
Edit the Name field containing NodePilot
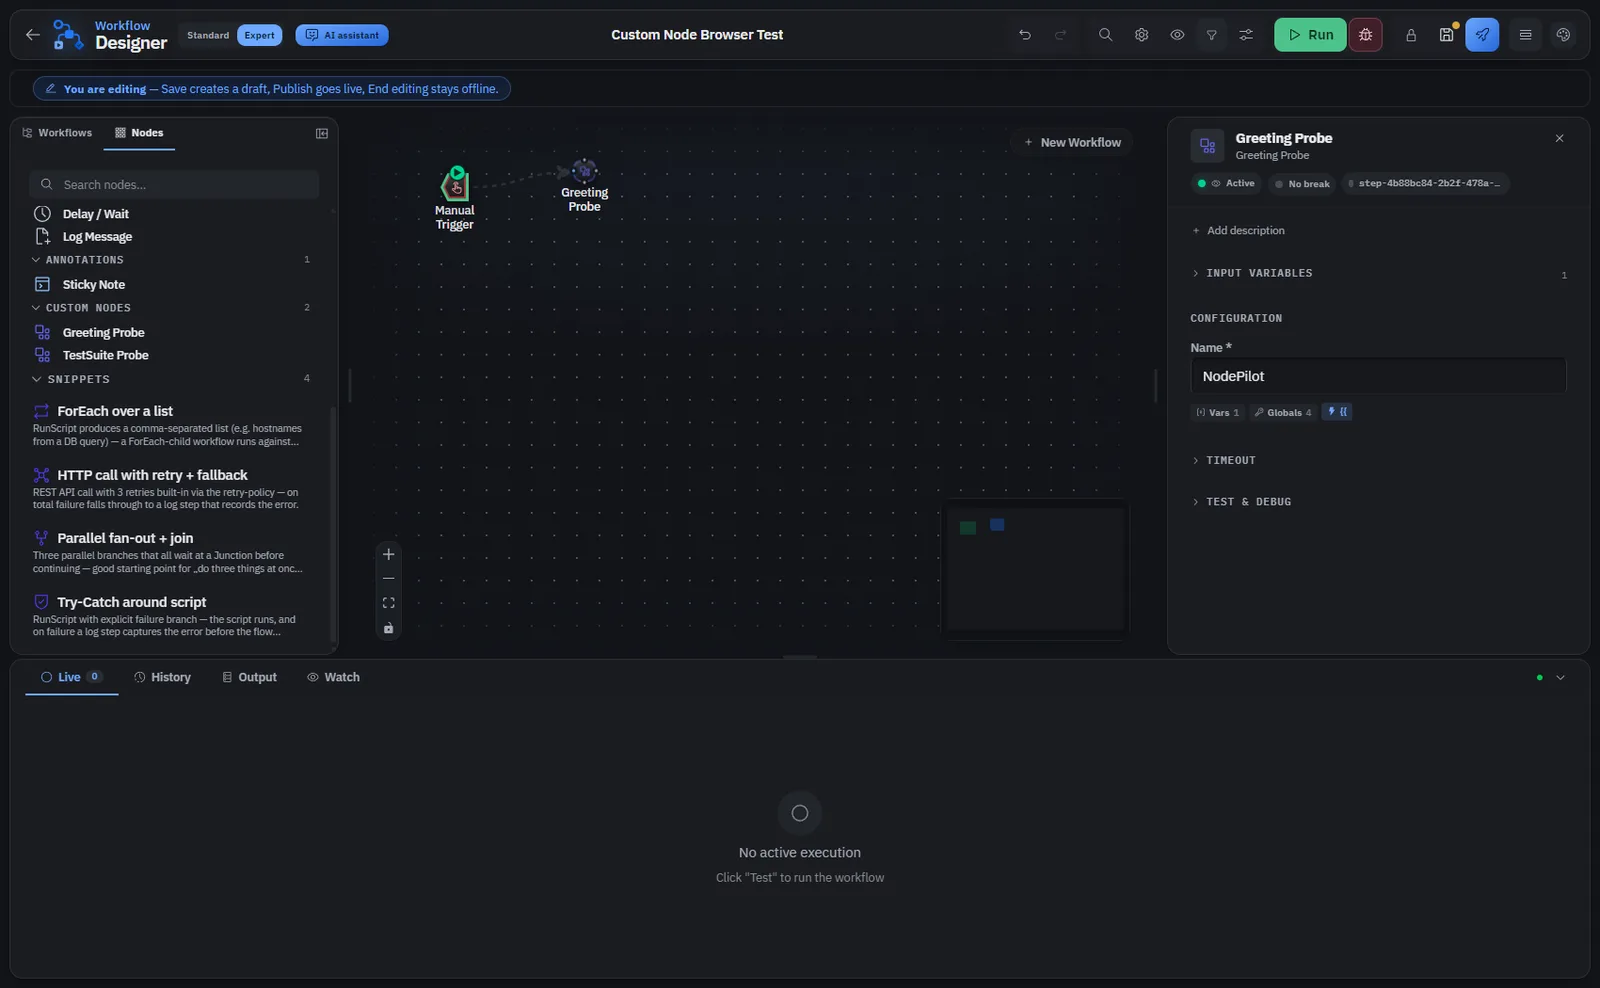click(x=1378, y=377)
